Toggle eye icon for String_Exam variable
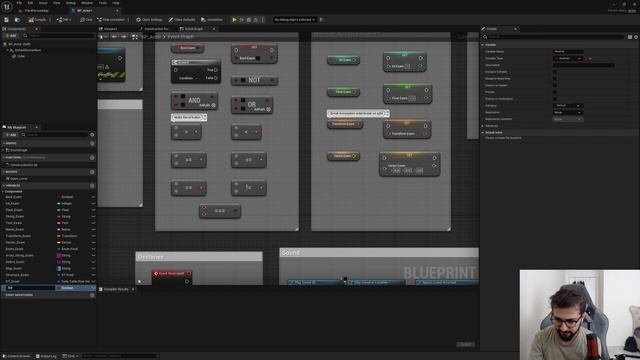Viewport: 640px width, 360px height. tap(93, 216)
